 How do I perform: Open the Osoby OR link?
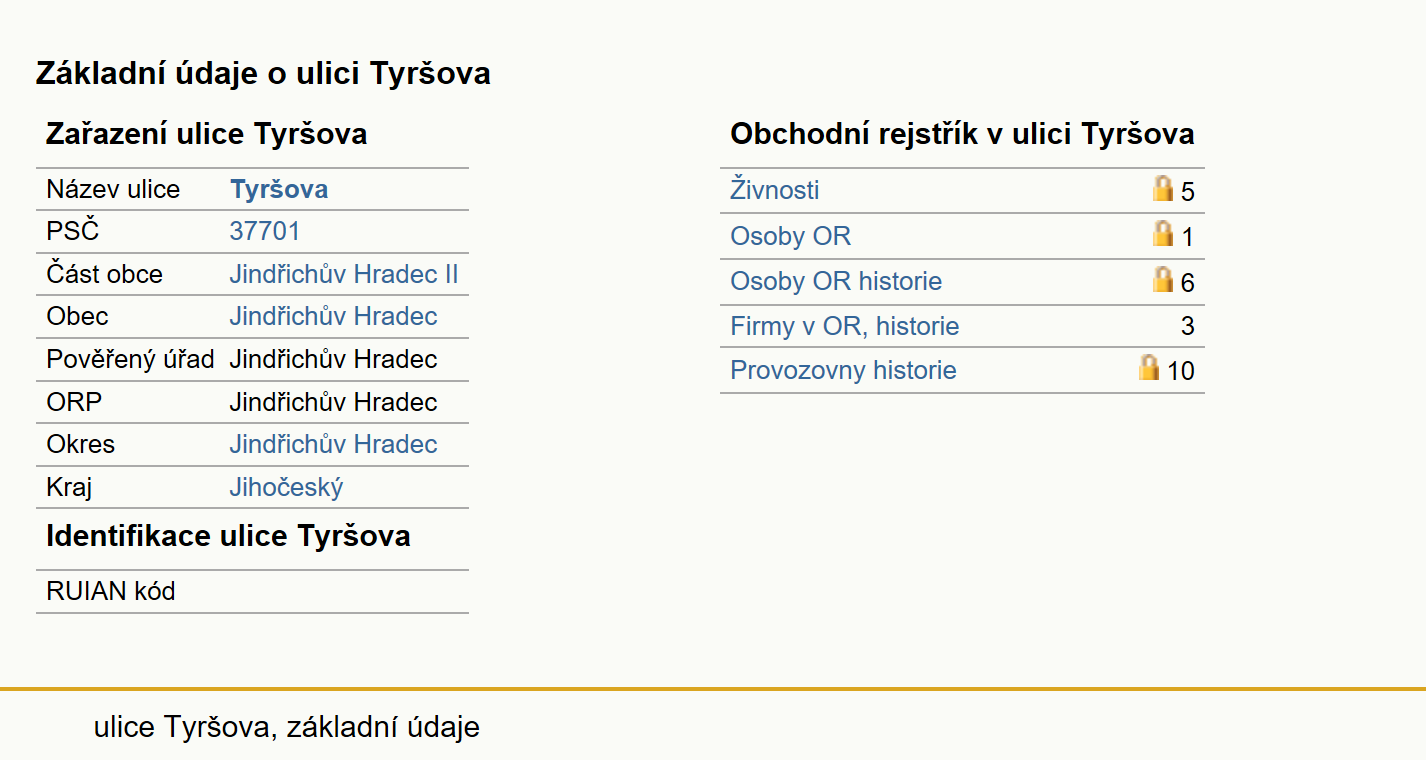click(x=791, y=236)
